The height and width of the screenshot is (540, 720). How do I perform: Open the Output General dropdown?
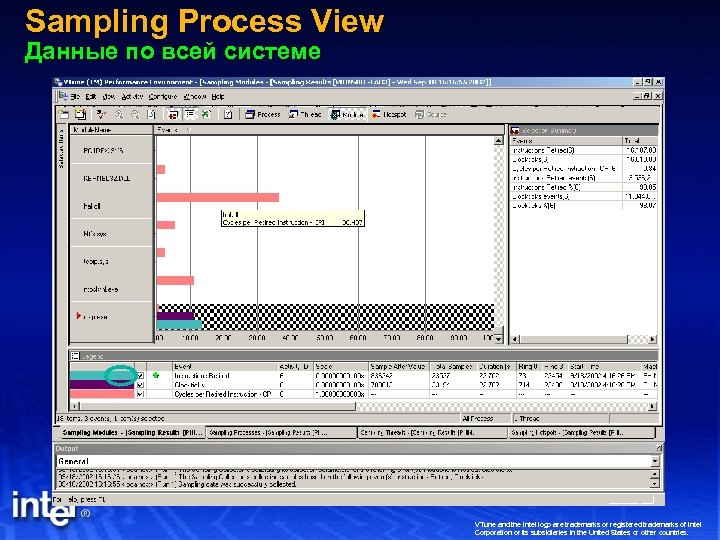click(x=655, y=461)
